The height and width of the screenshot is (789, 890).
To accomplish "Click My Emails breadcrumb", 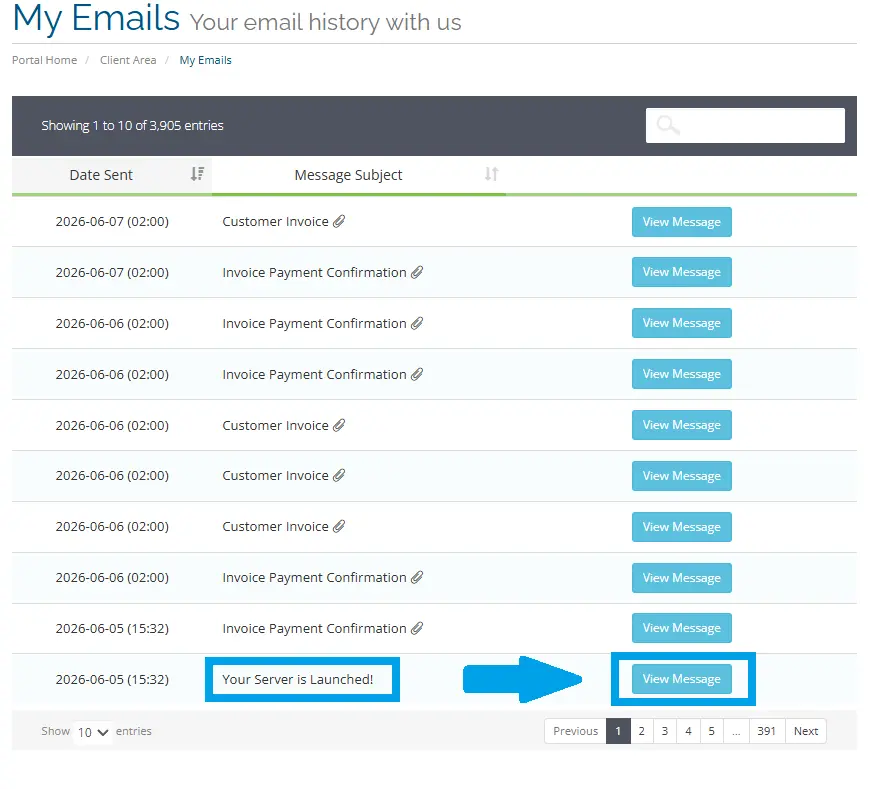I will click(205, 60).
